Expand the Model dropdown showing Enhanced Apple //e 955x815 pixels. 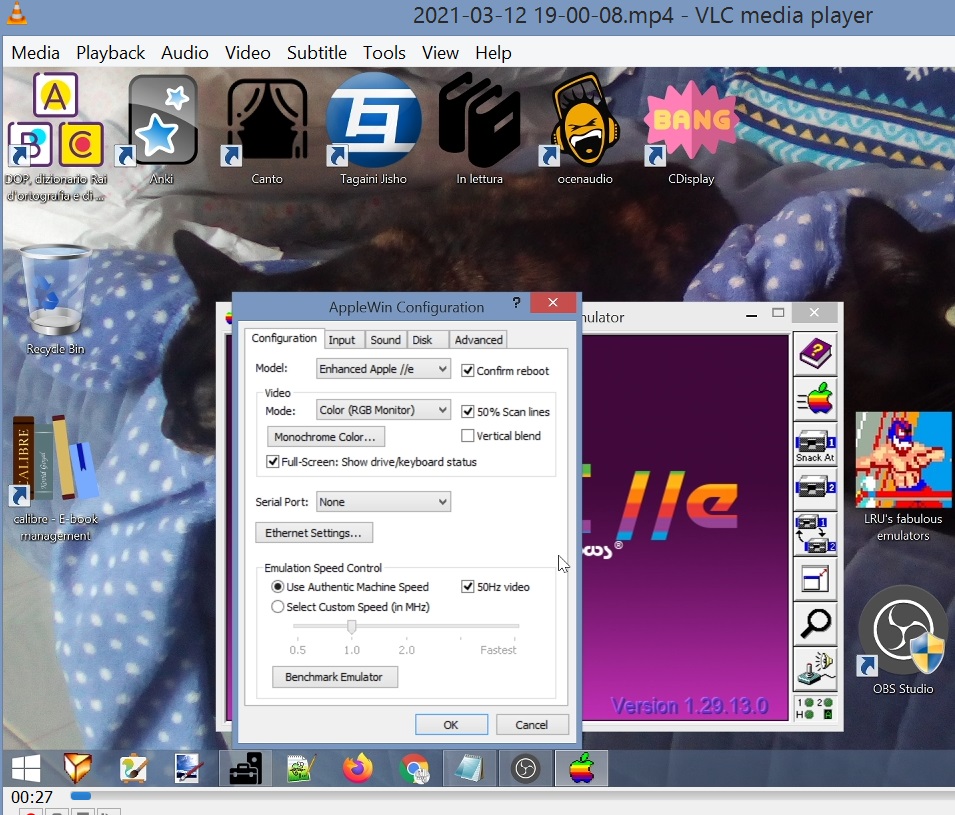(x=383, y=369)
